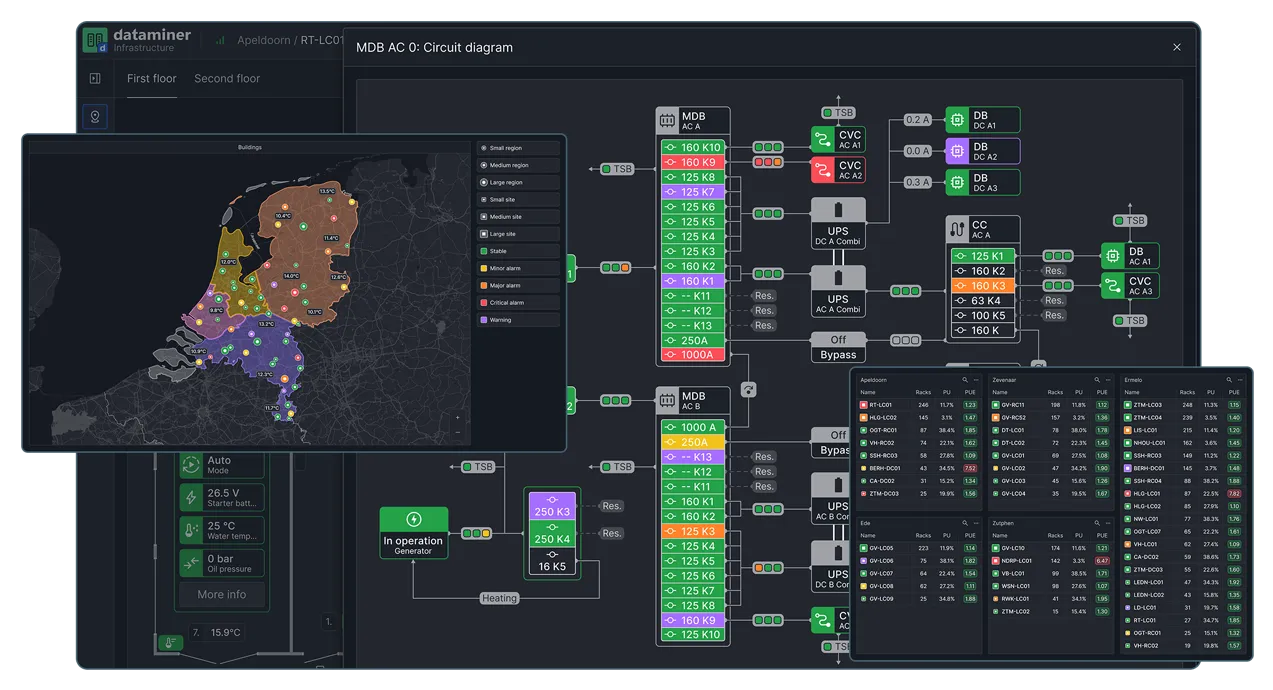Search in the Apeldoorn table
Viewport: 1273px width, 690px height.
(965, 380)
